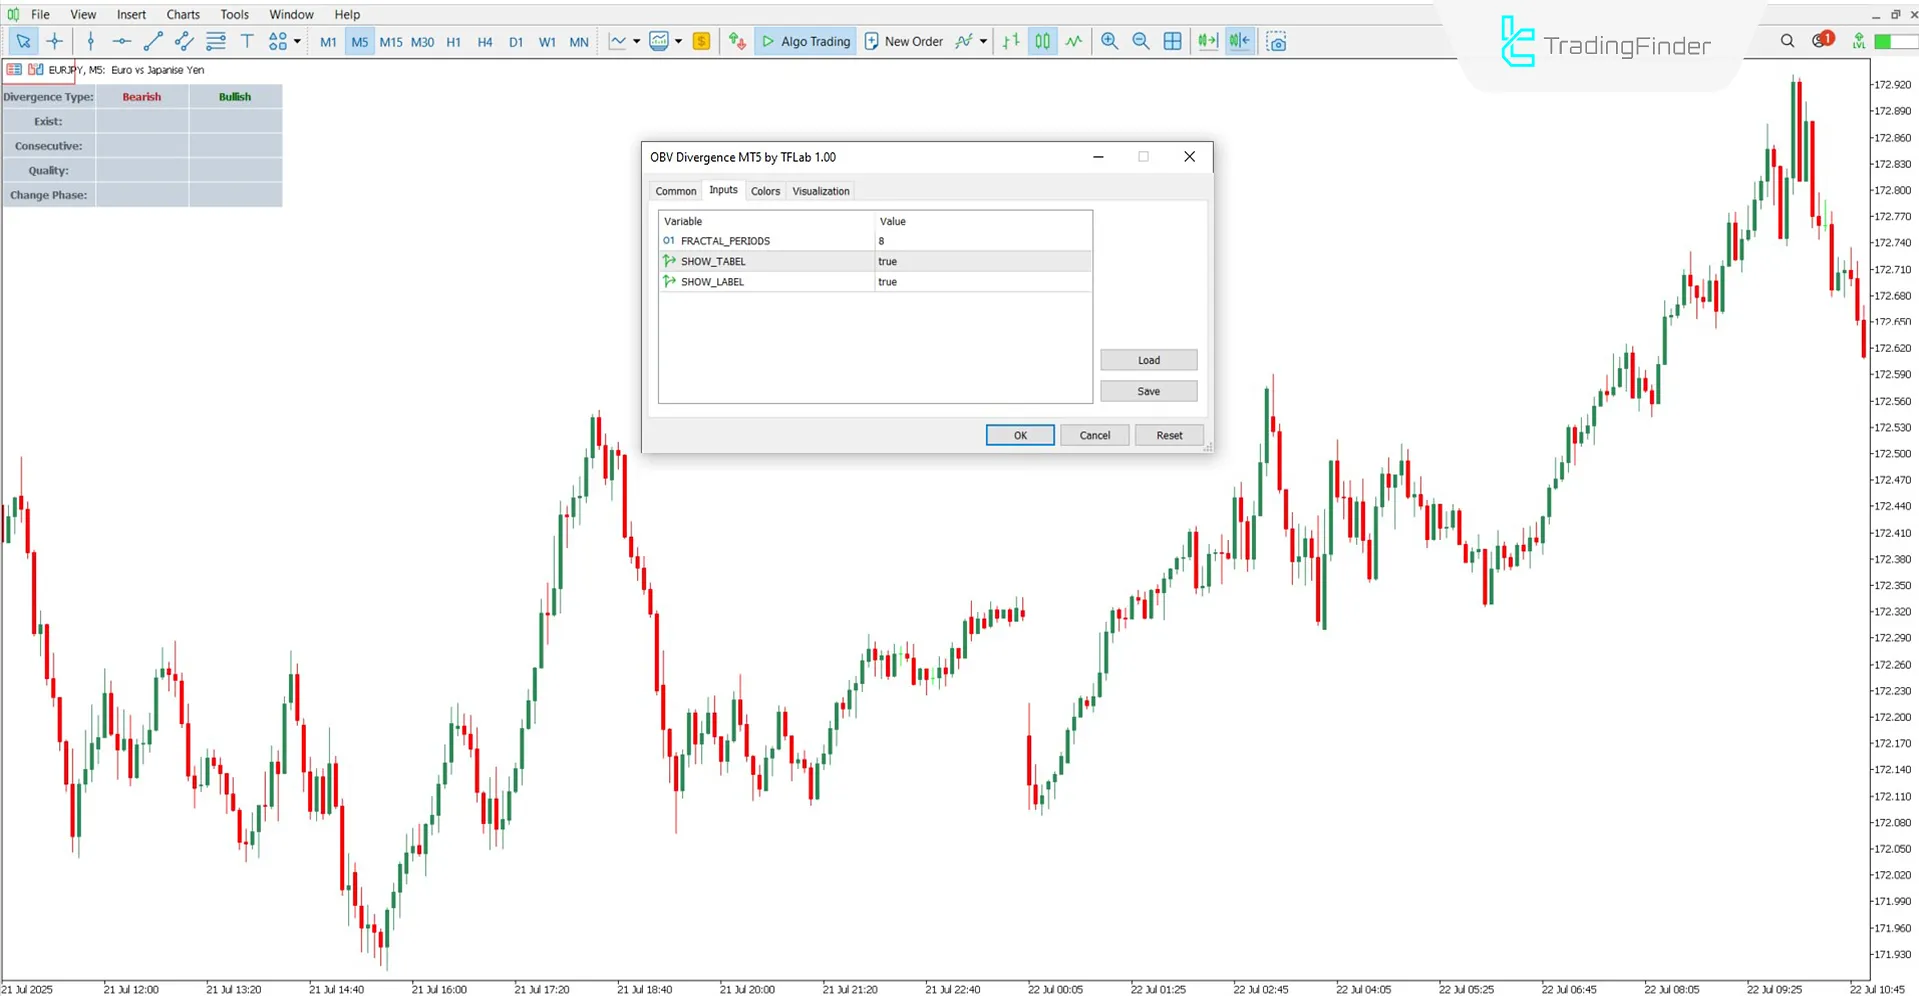The width and height of the screenshot is (1919, 996).
Task: Activate the Vertical Line drawing tool
Action: pos(90,41)
